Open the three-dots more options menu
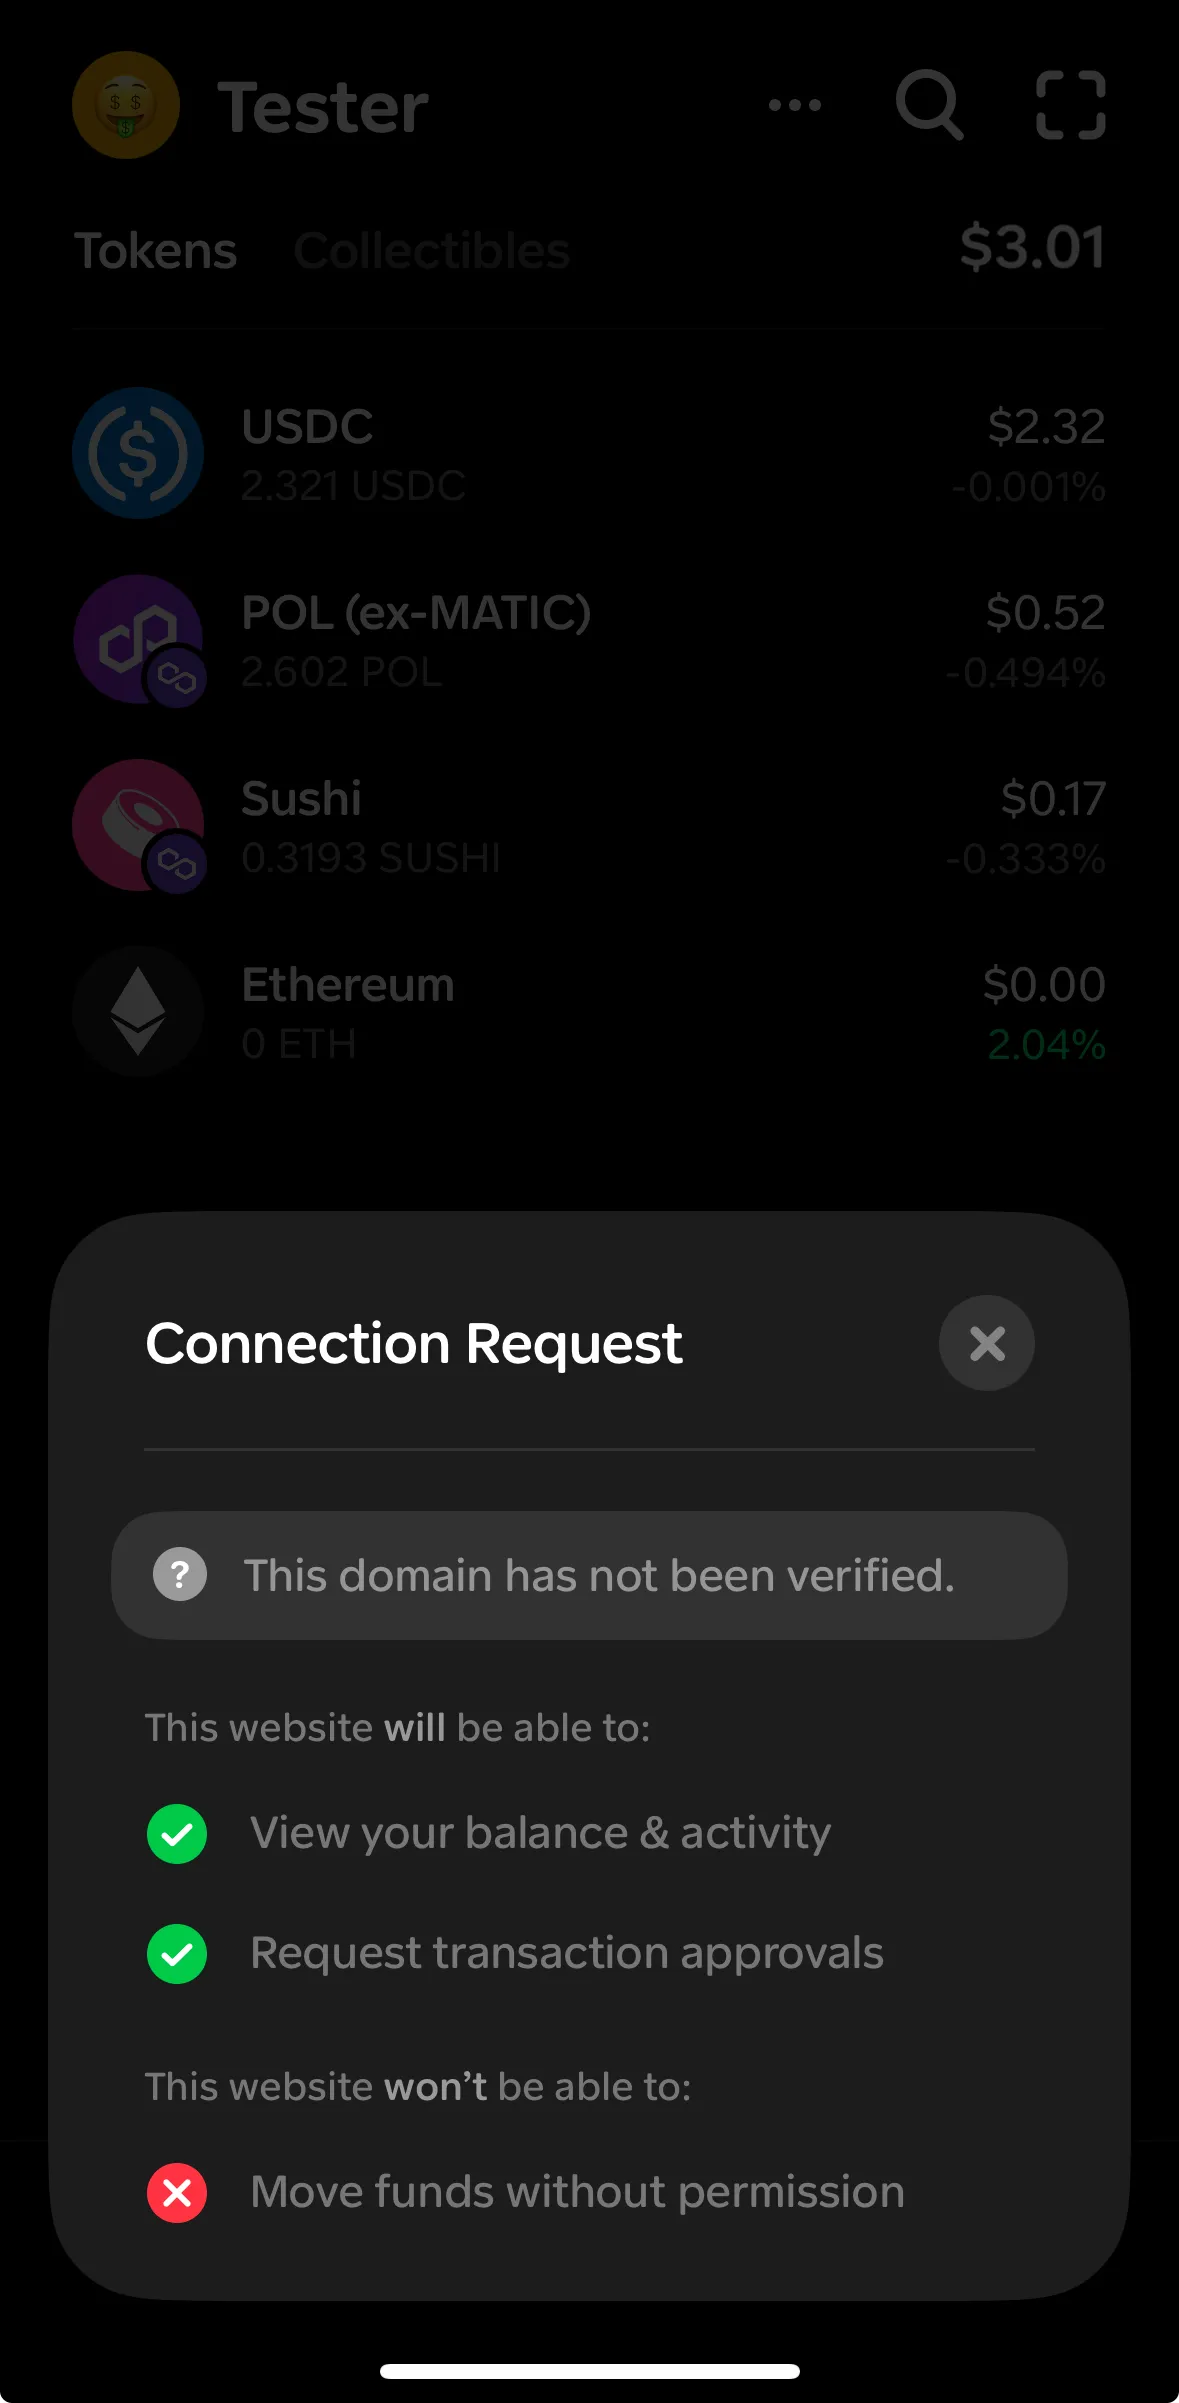Image resolution: width=1179 pixels, height=2403 pixels. (x=795, y=105)
